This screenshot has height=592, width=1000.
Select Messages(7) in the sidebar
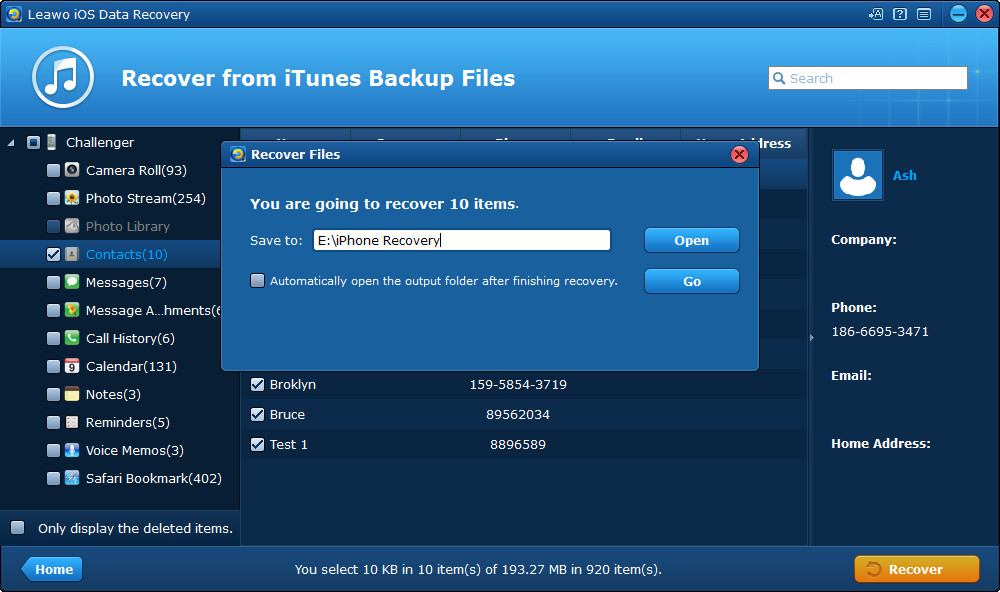point(126,283)
